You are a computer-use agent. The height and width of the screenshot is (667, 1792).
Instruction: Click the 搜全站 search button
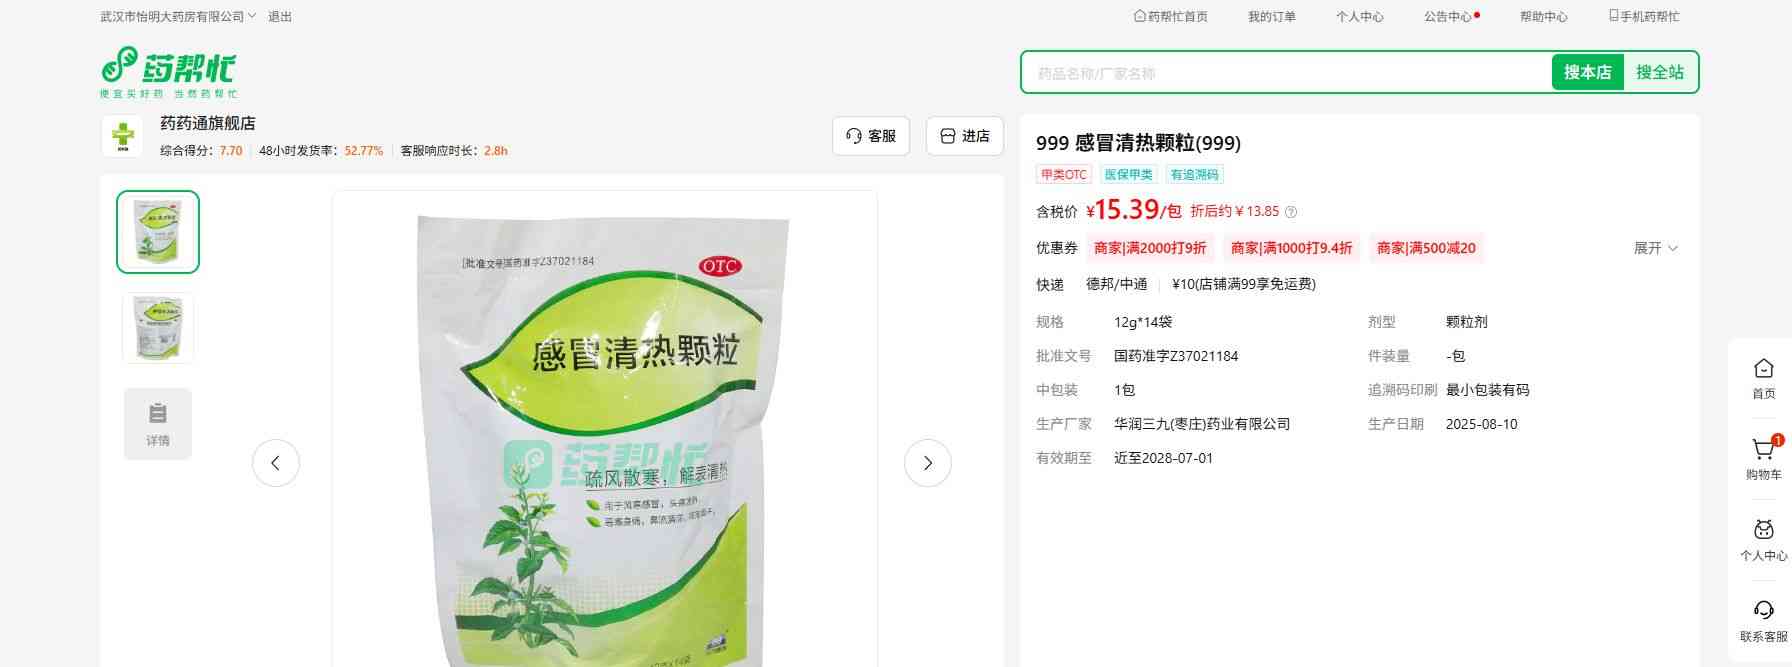coord(1660,72)
